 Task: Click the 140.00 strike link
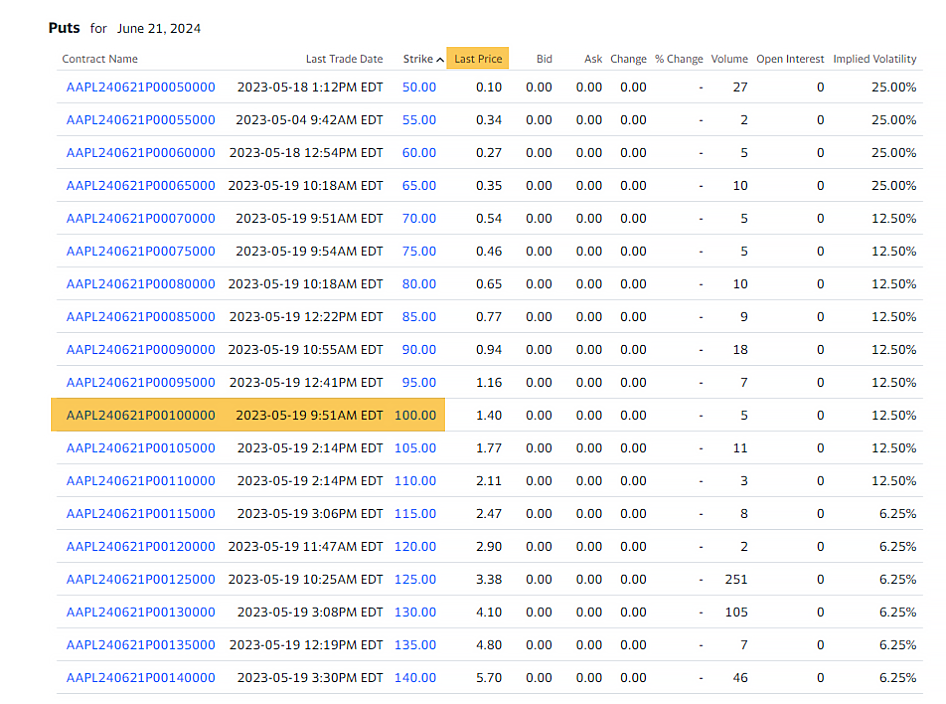tap(415, 677)
